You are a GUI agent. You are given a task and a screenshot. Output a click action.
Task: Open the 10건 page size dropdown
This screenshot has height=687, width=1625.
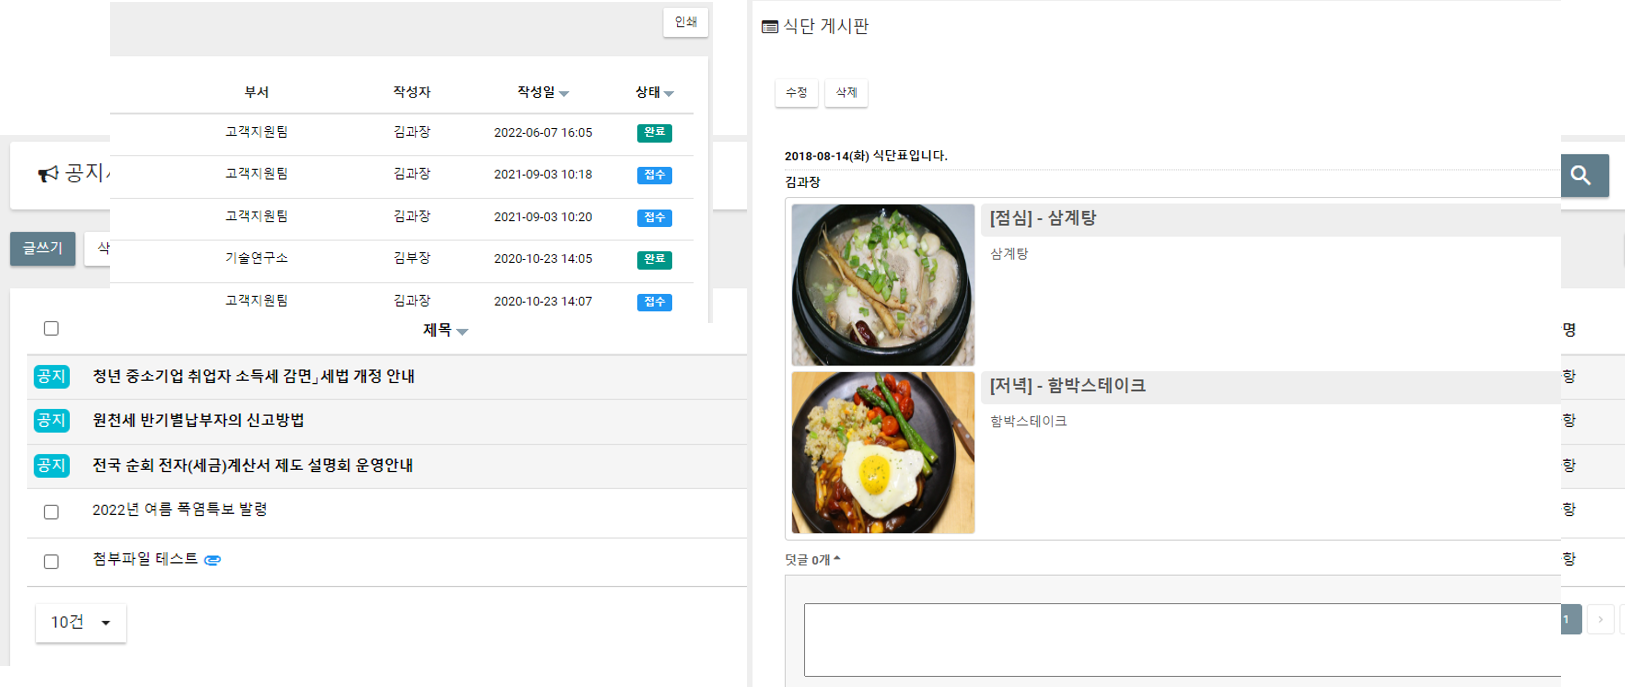click(81, 622)
